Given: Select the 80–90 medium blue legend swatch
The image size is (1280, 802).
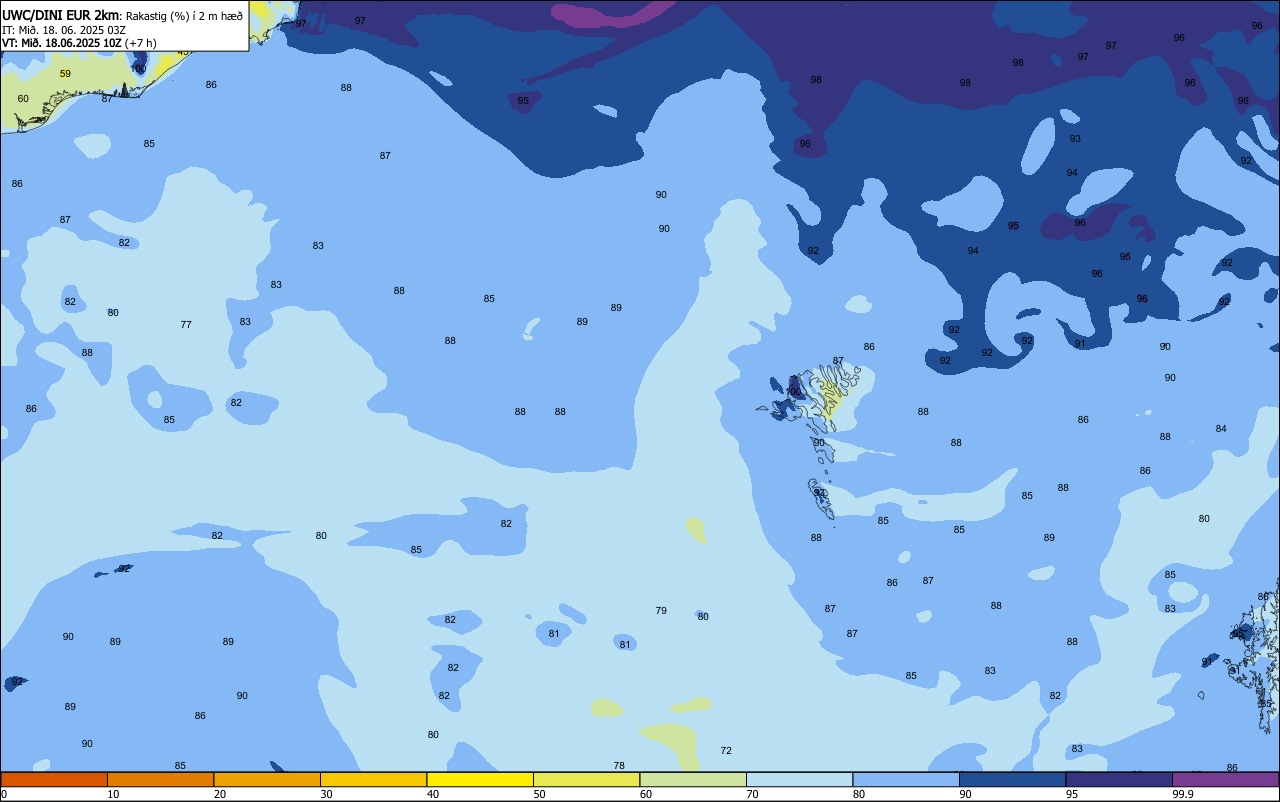Looking at the screenshot, I should pos(906,779).
